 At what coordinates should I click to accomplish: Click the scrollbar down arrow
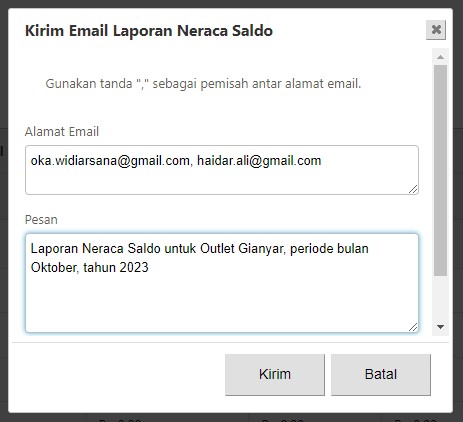tap(440, 327)
